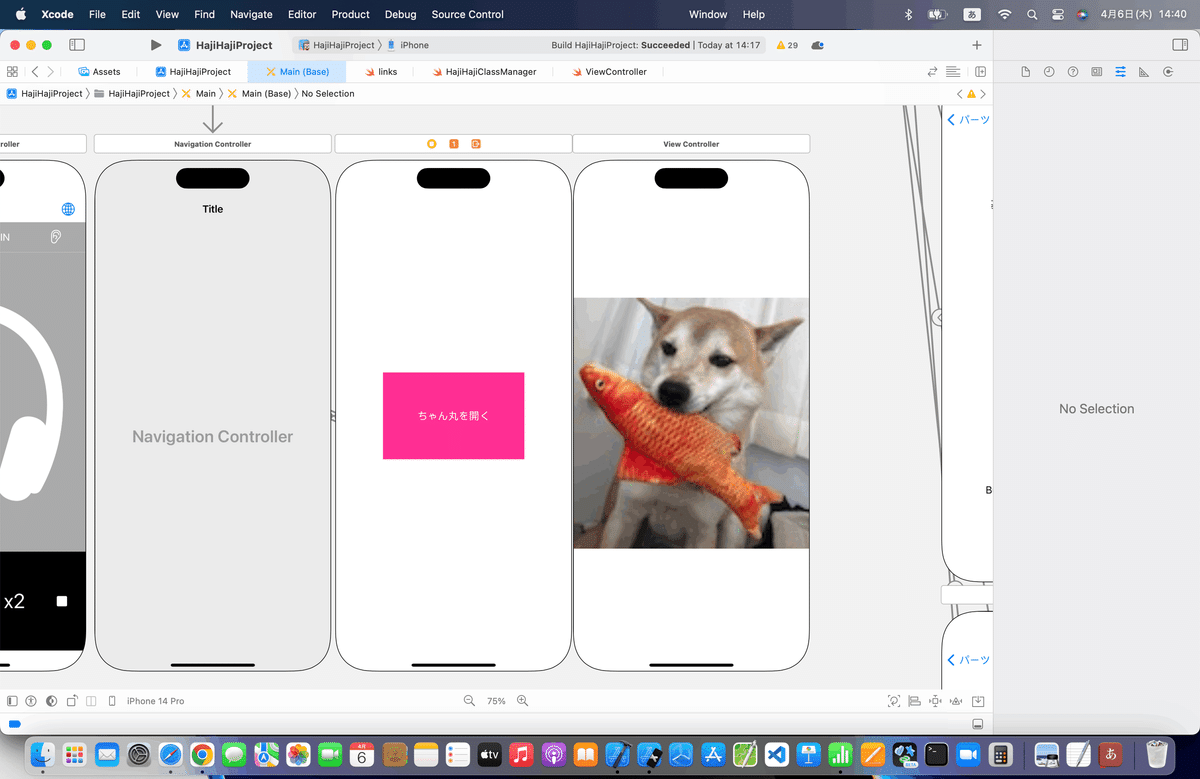Click the 75% zoom level
The width and height of the screenshot is (1200, 779).
pos(496,701)
